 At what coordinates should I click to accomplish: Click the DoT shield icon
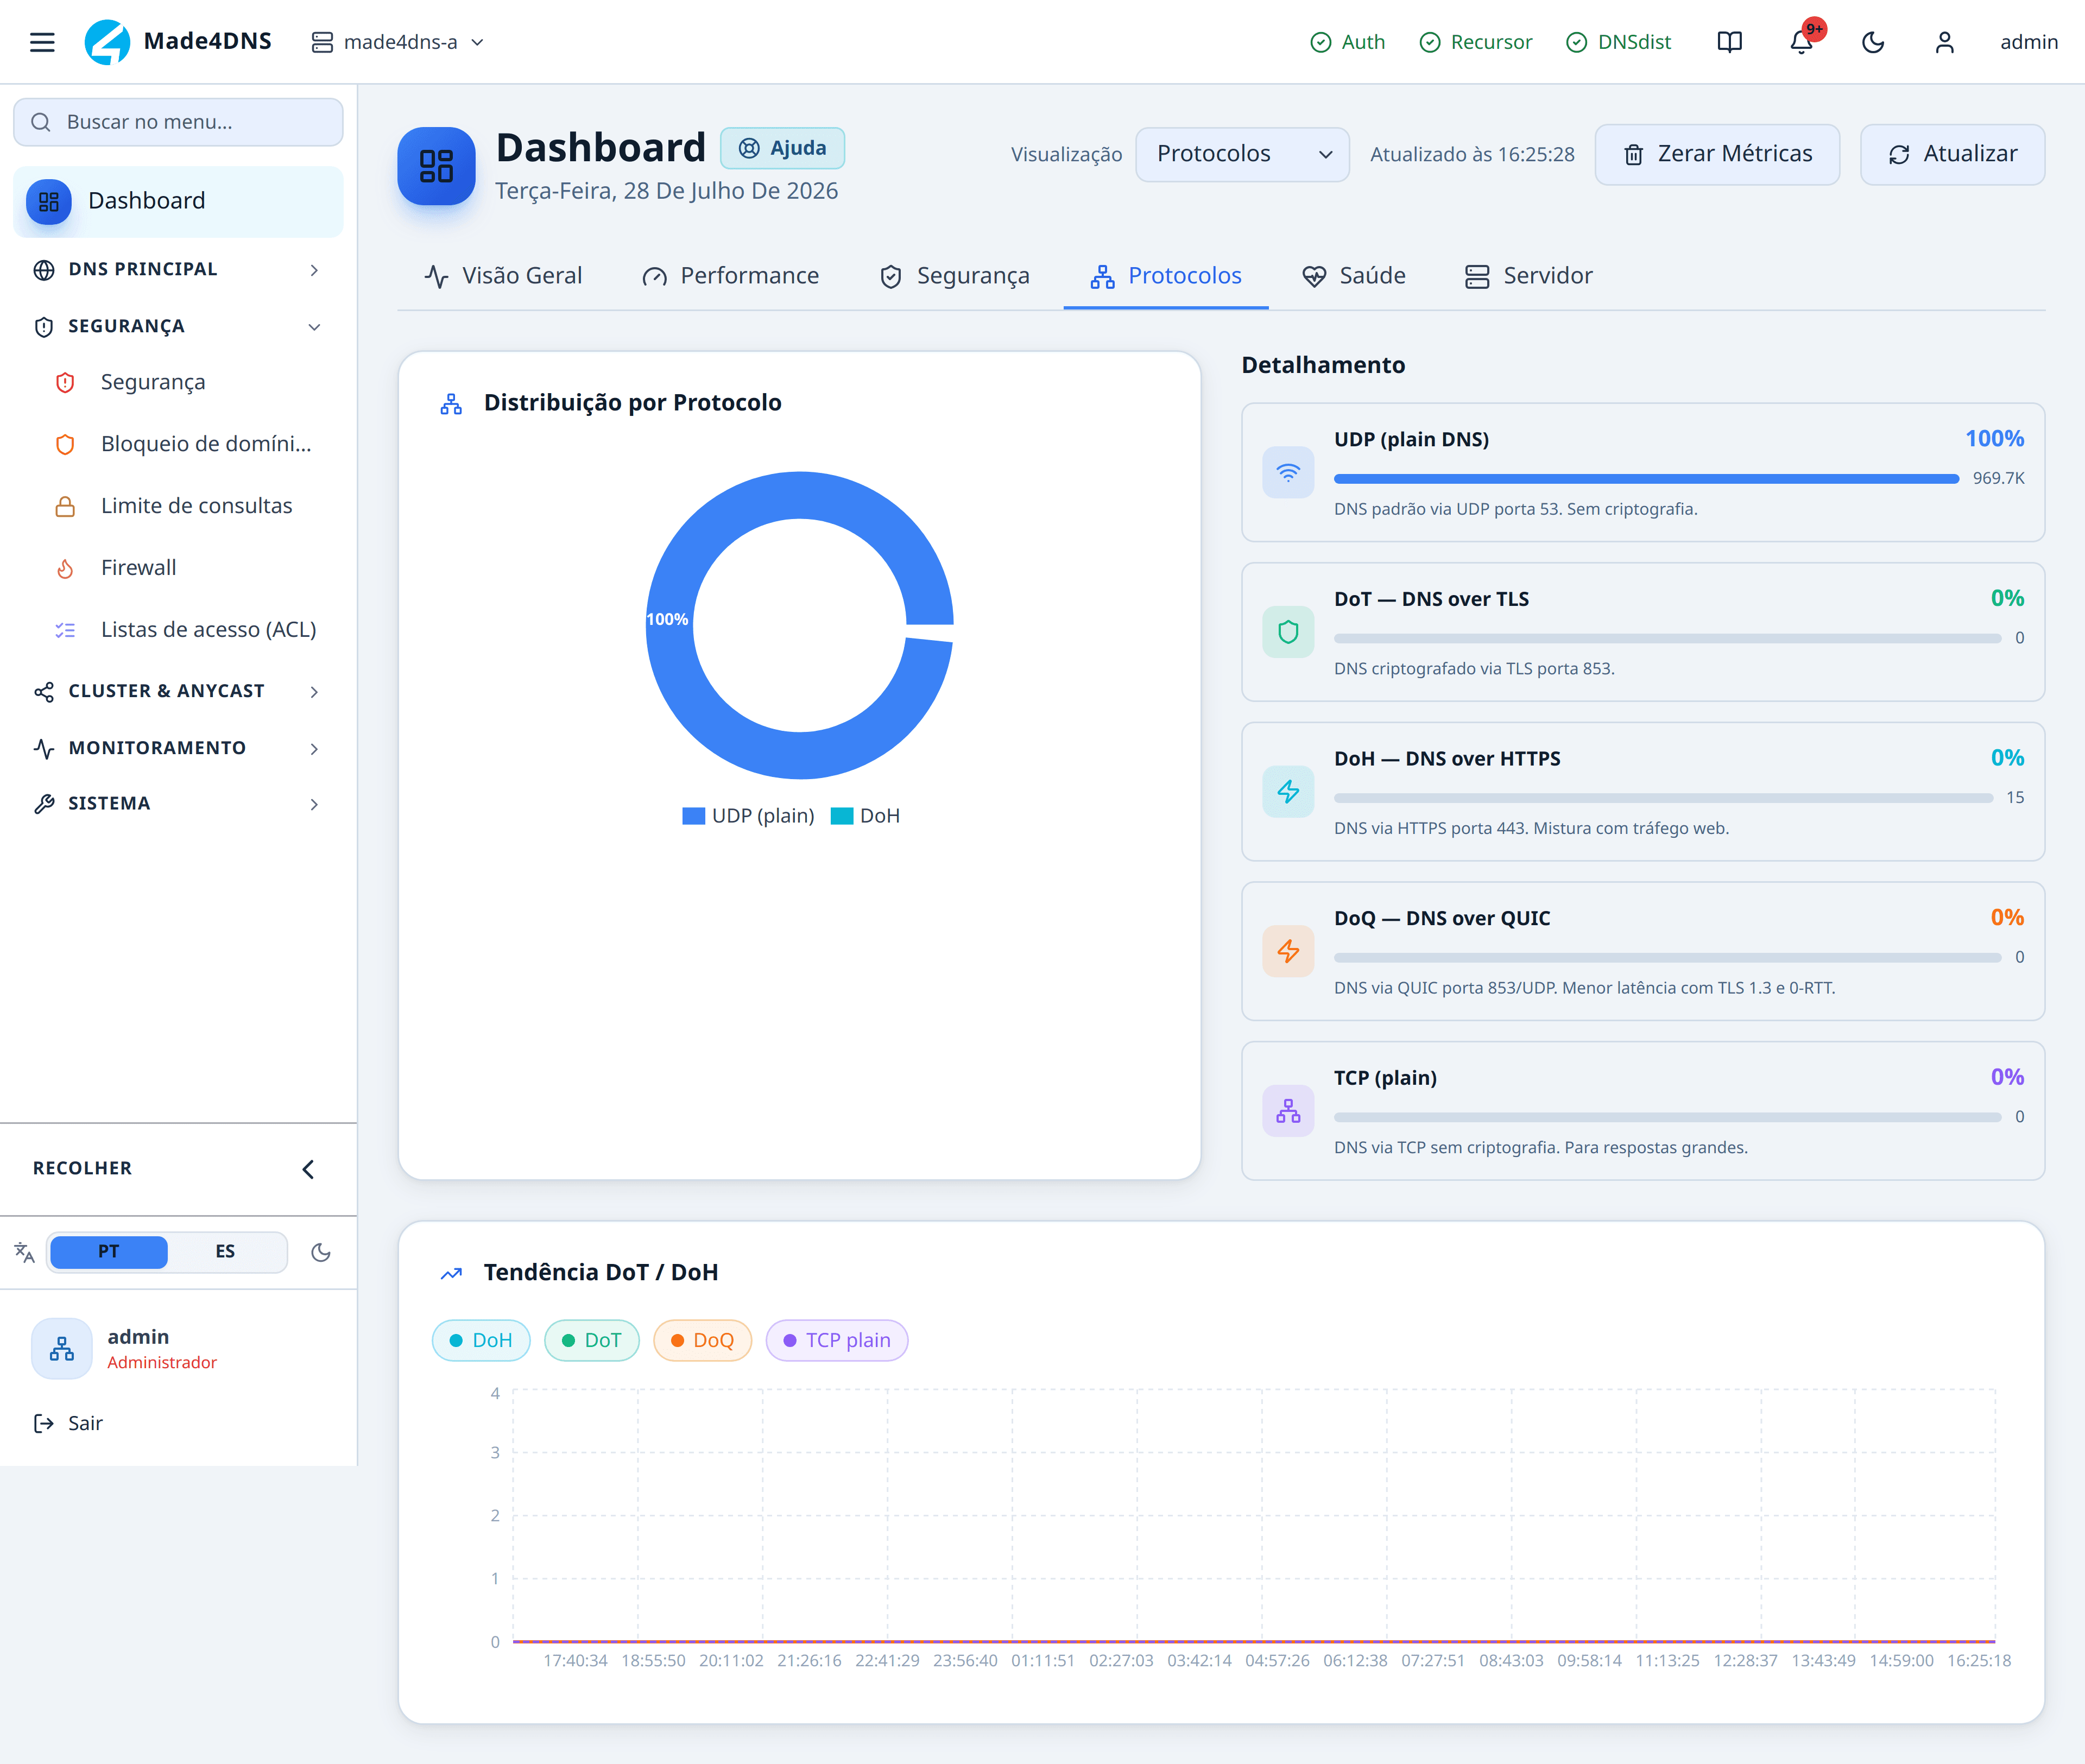point(1288,632)
